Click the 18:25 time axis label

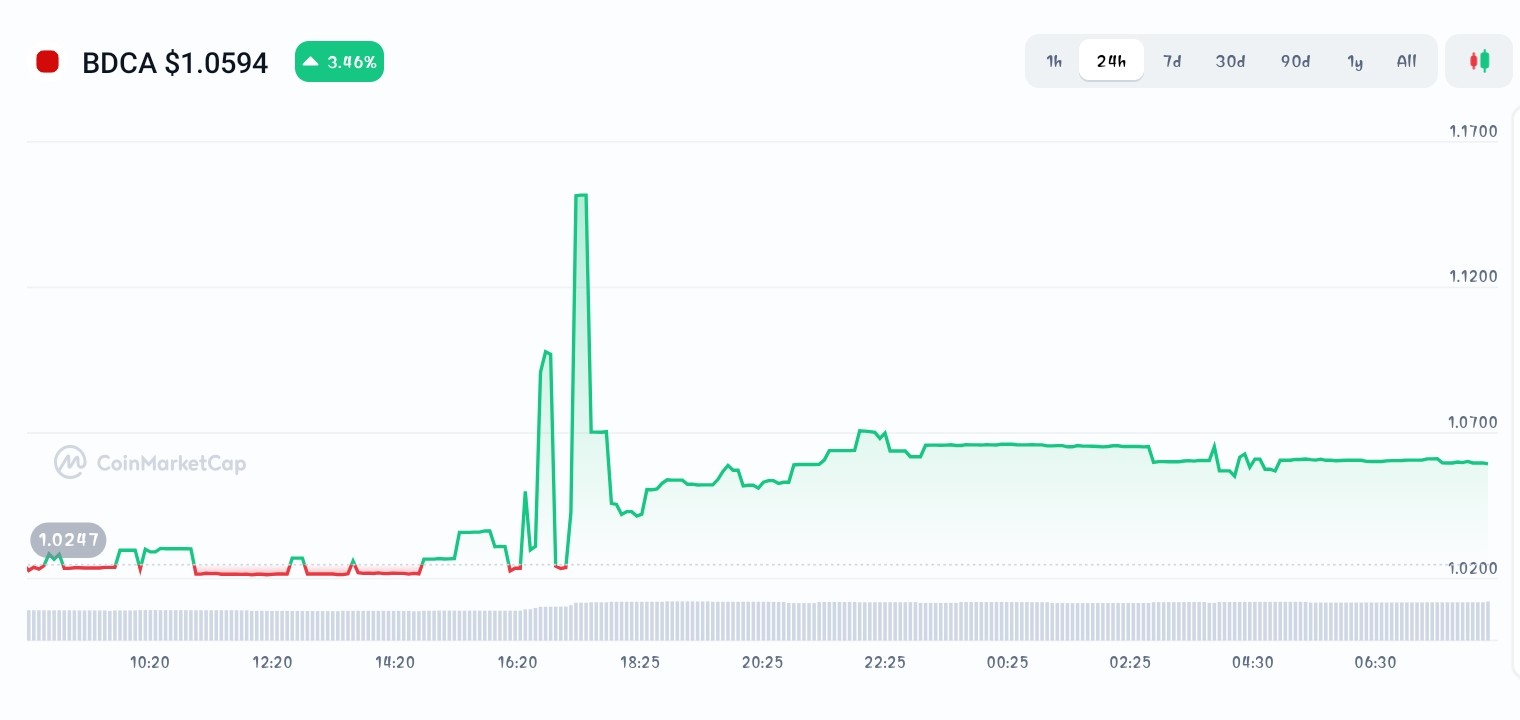coord(640,662)
